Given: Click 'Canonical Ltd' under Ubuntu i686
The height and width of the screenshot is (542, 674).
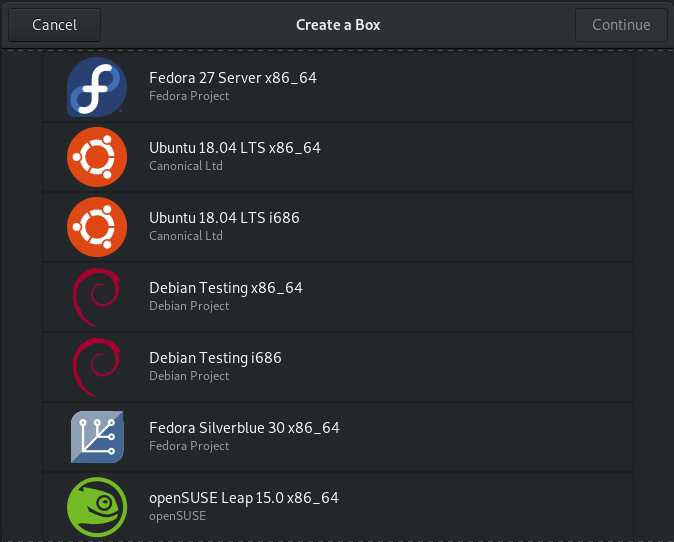Looking at the screenshot, I should 186,236.
